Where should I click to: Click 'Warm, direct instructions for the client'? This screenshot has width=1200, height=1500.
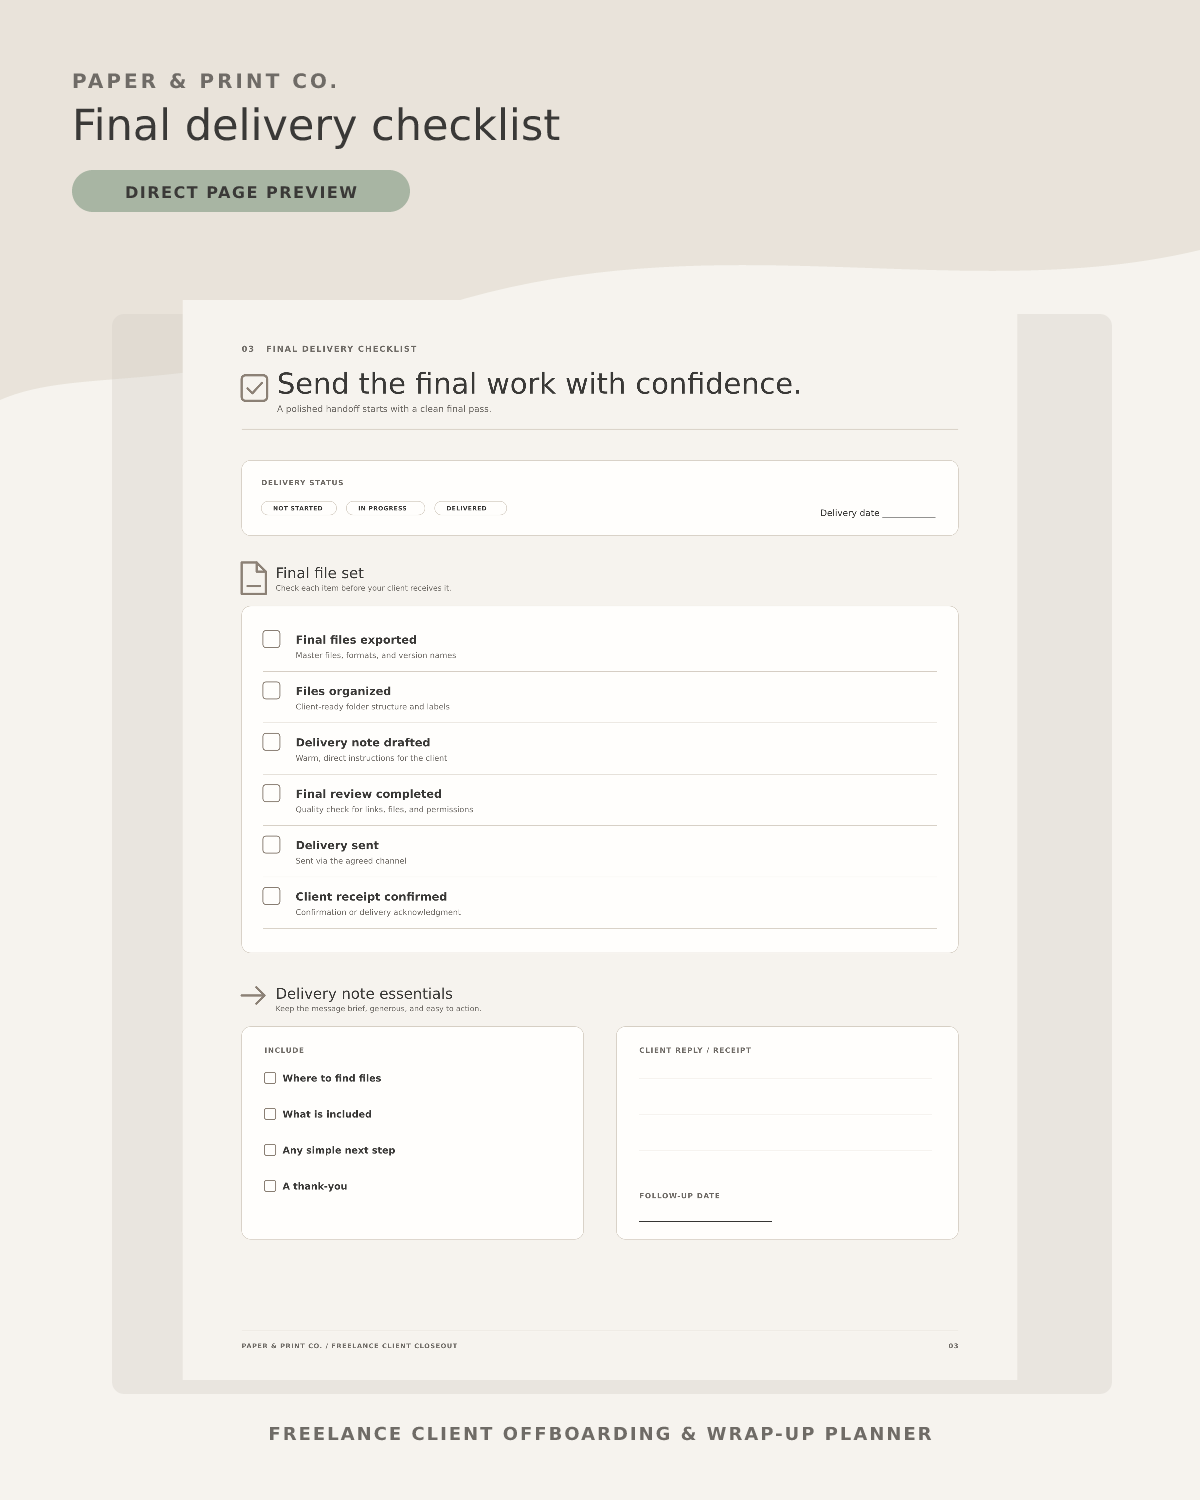371,758
